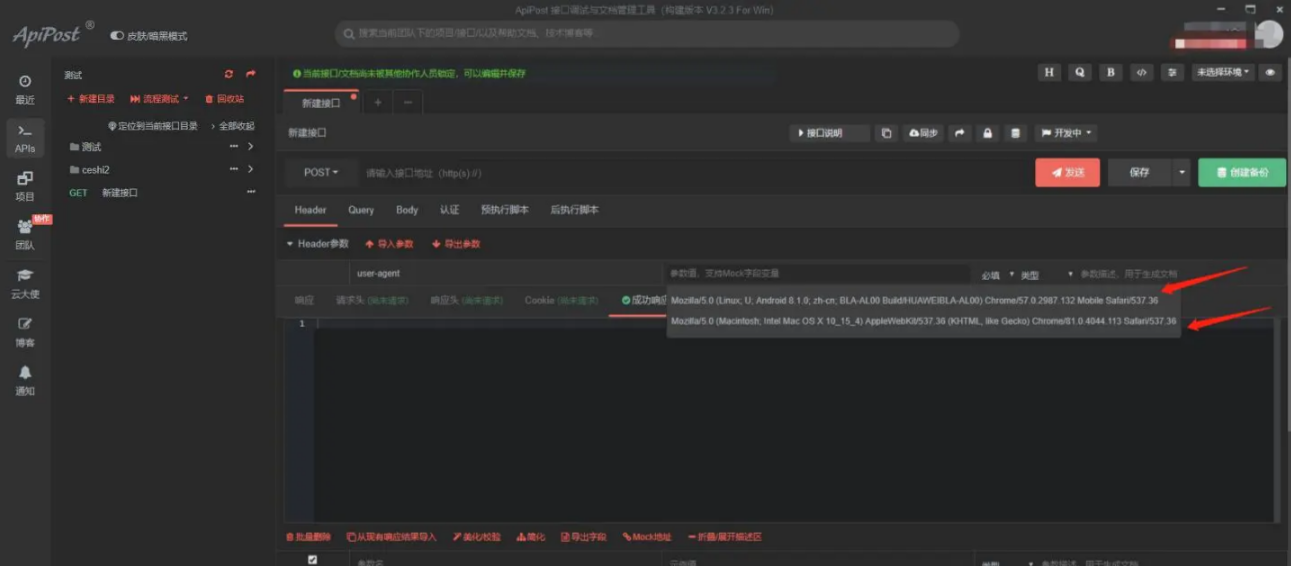Viewport: 1291px width, 566px height.
Task: Open more options for 测试 folder
Action: (234, 147)
